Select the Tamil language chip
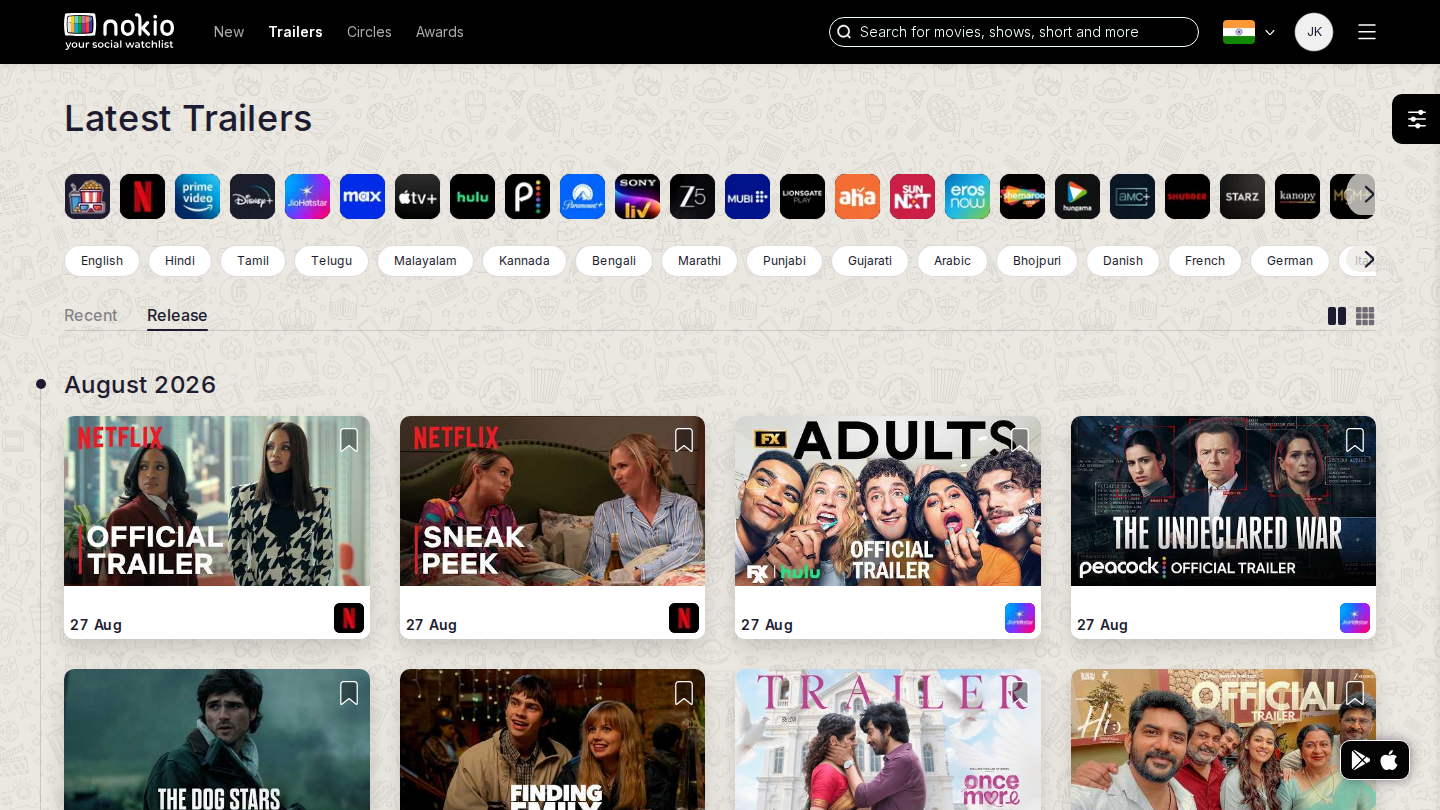1440x810 pixels. click(x=253, y=261)
